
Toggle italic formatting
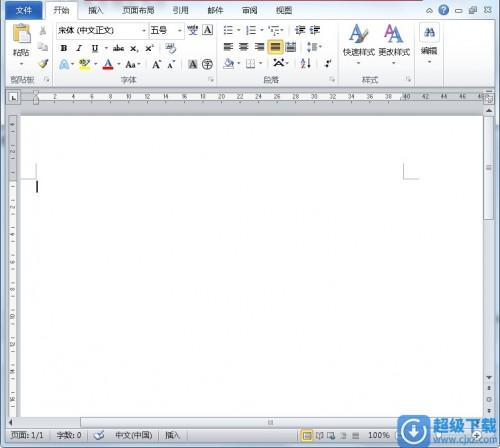tap(79, 48)
